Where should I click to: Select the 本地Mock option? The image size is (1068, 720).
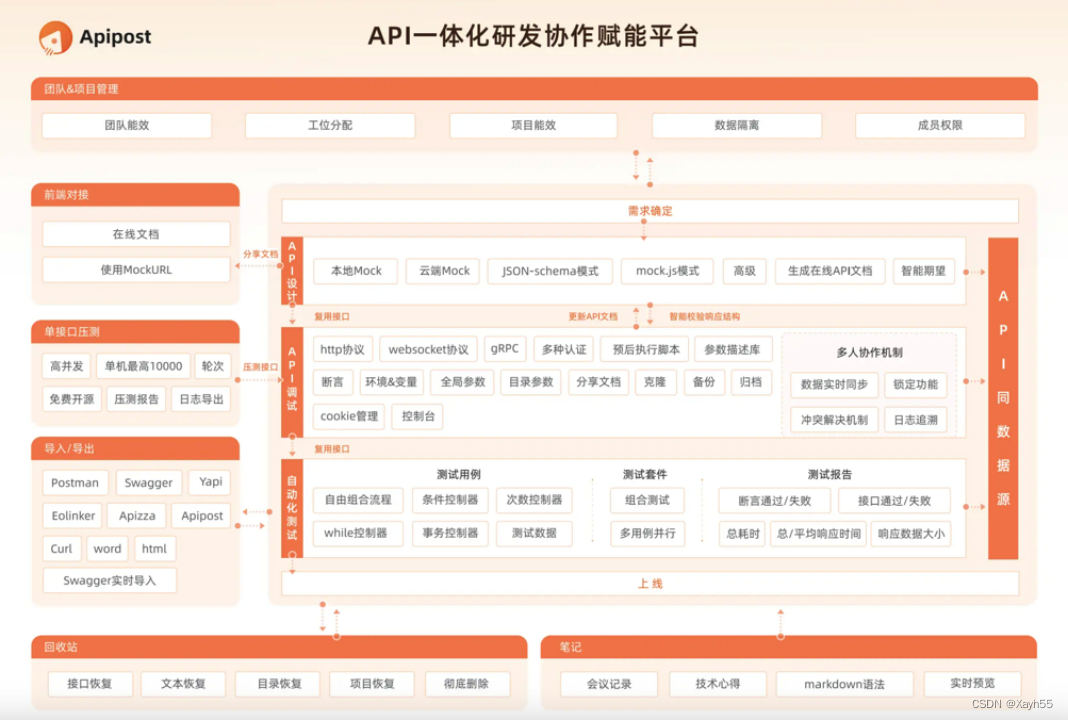tap(355, 271)
